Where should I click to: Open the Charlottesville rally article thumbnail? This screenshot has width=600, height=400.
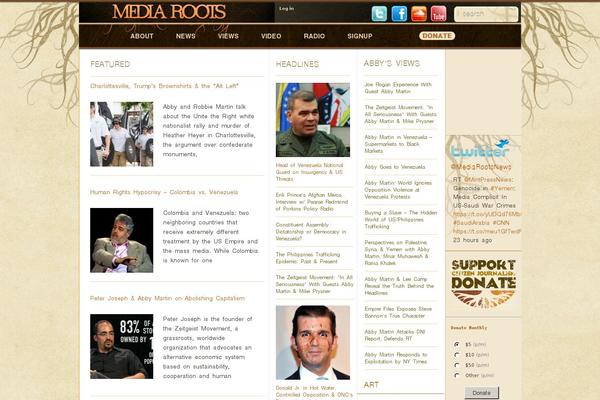coord(122,134)
